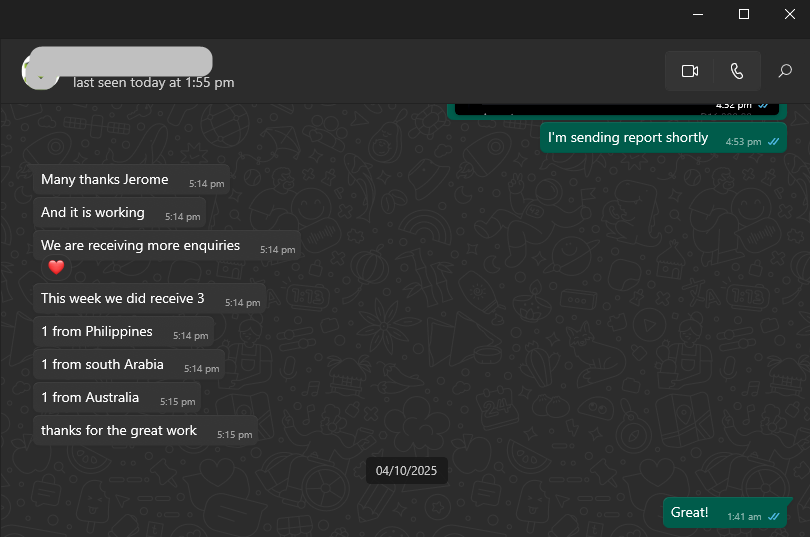This screenshot has width=810, height=537.
Task: Click the 04/10/2025 date label
Action: [407, 471]
